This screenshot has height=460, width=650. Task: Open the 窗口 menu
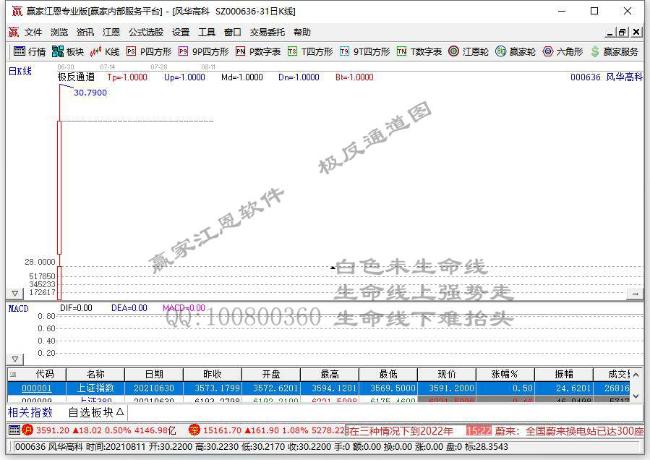click(233, 32)
